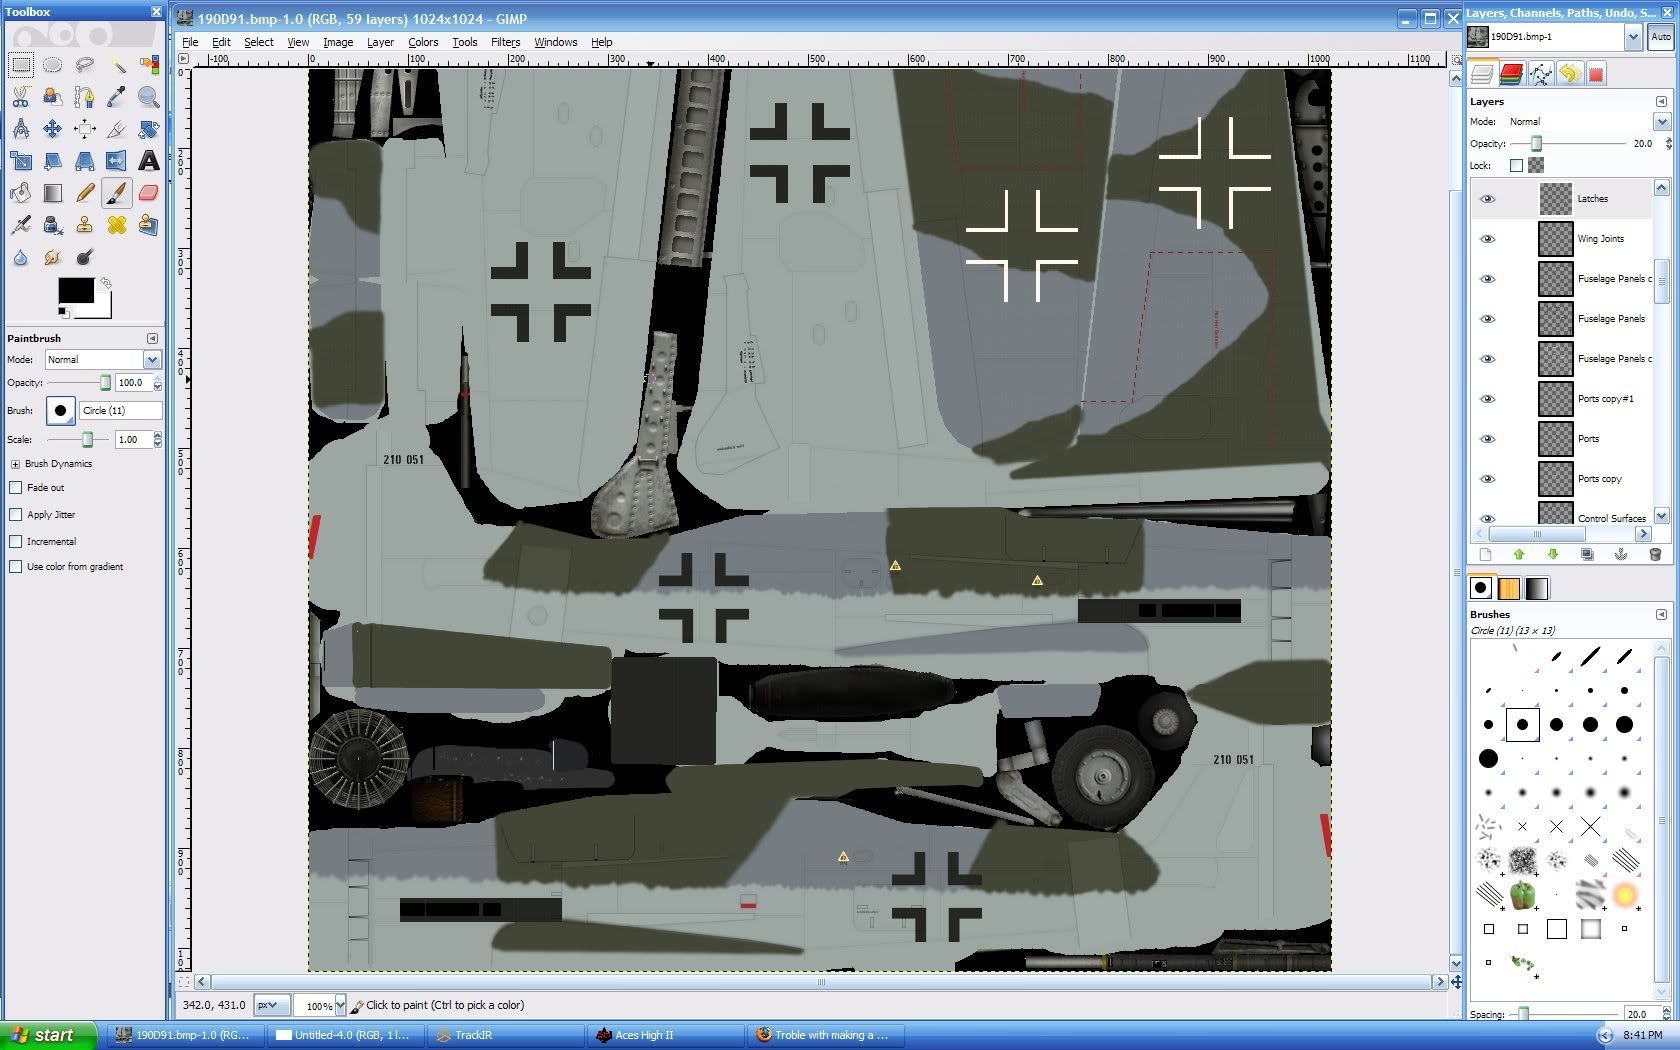Select the Blend gradient tool
Image resolution: width=1680 pixels, height=1050 pixels.
click(53, 193)
